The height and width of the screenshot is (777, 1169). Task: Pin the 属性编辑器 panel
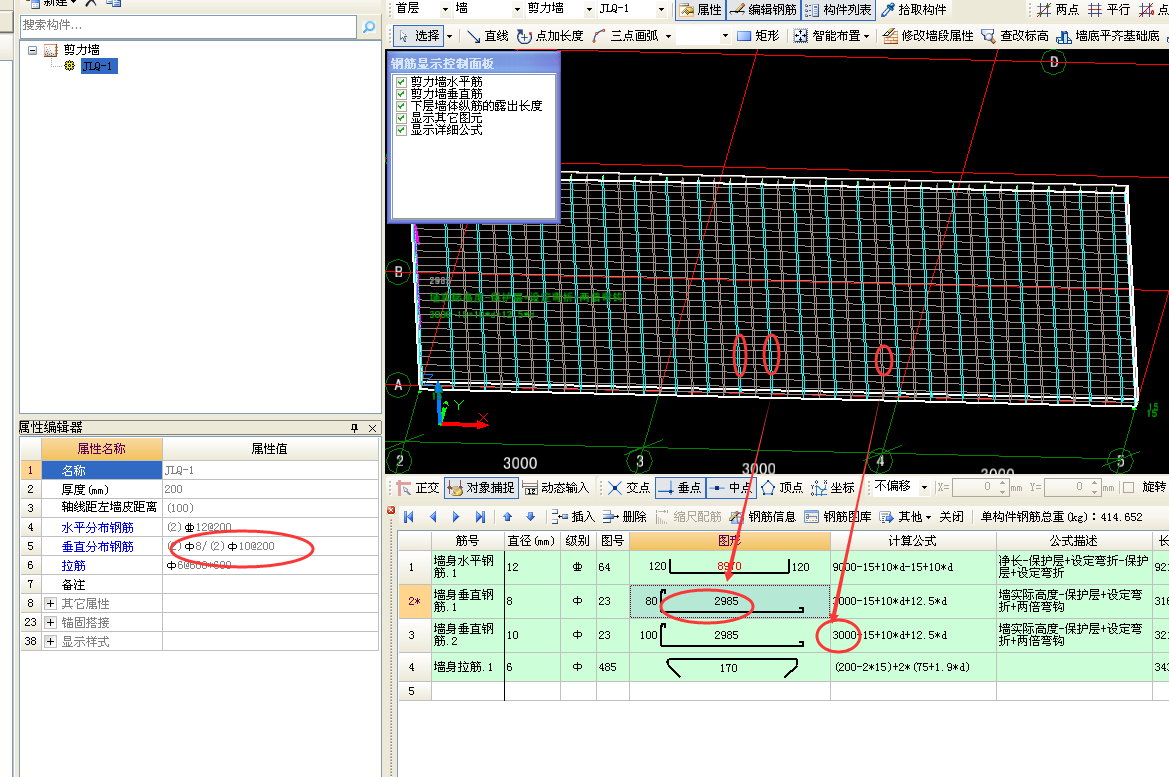[x=354, y=428]
